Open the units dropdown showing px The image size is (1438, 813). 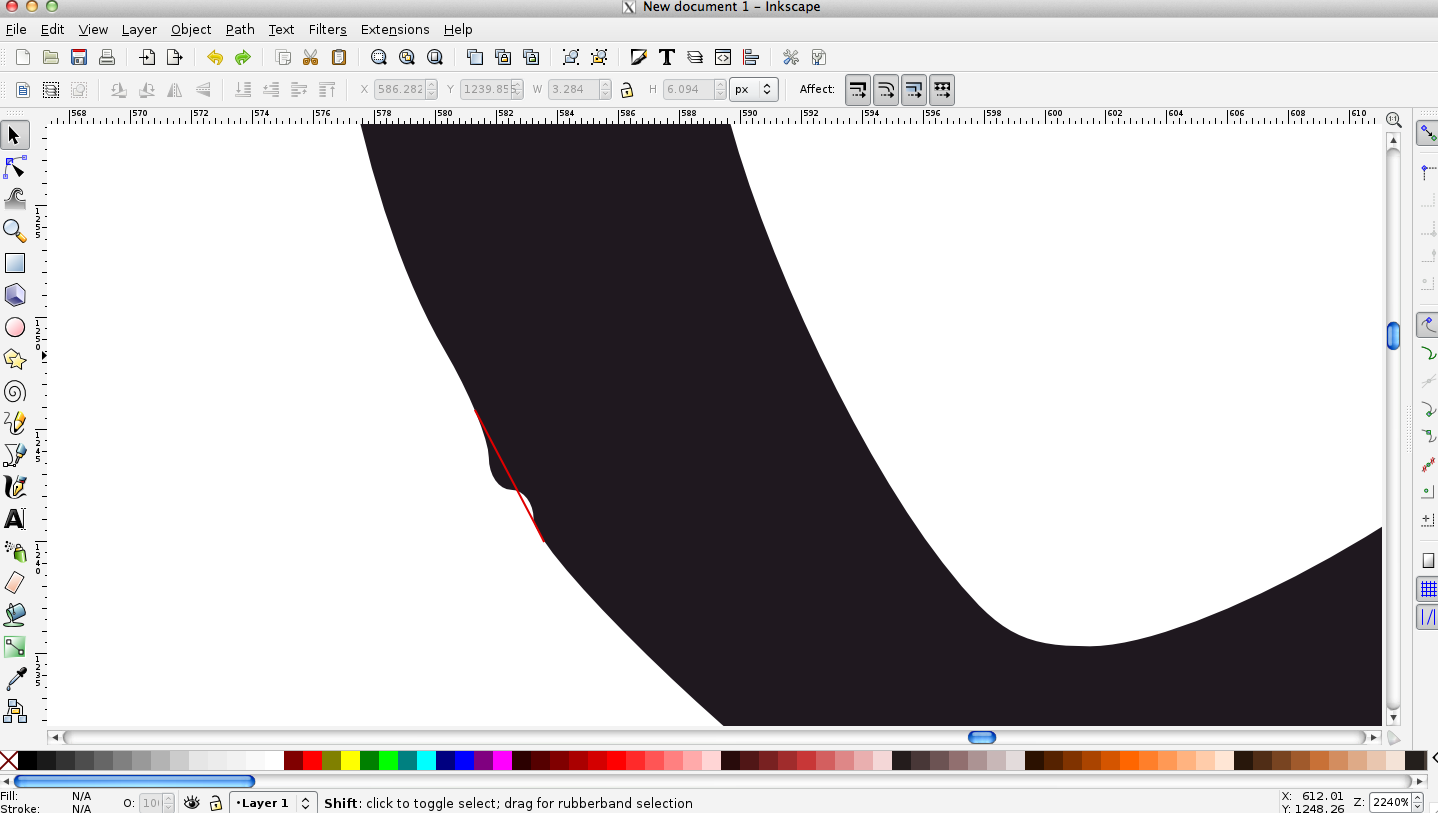click(753, 89)
